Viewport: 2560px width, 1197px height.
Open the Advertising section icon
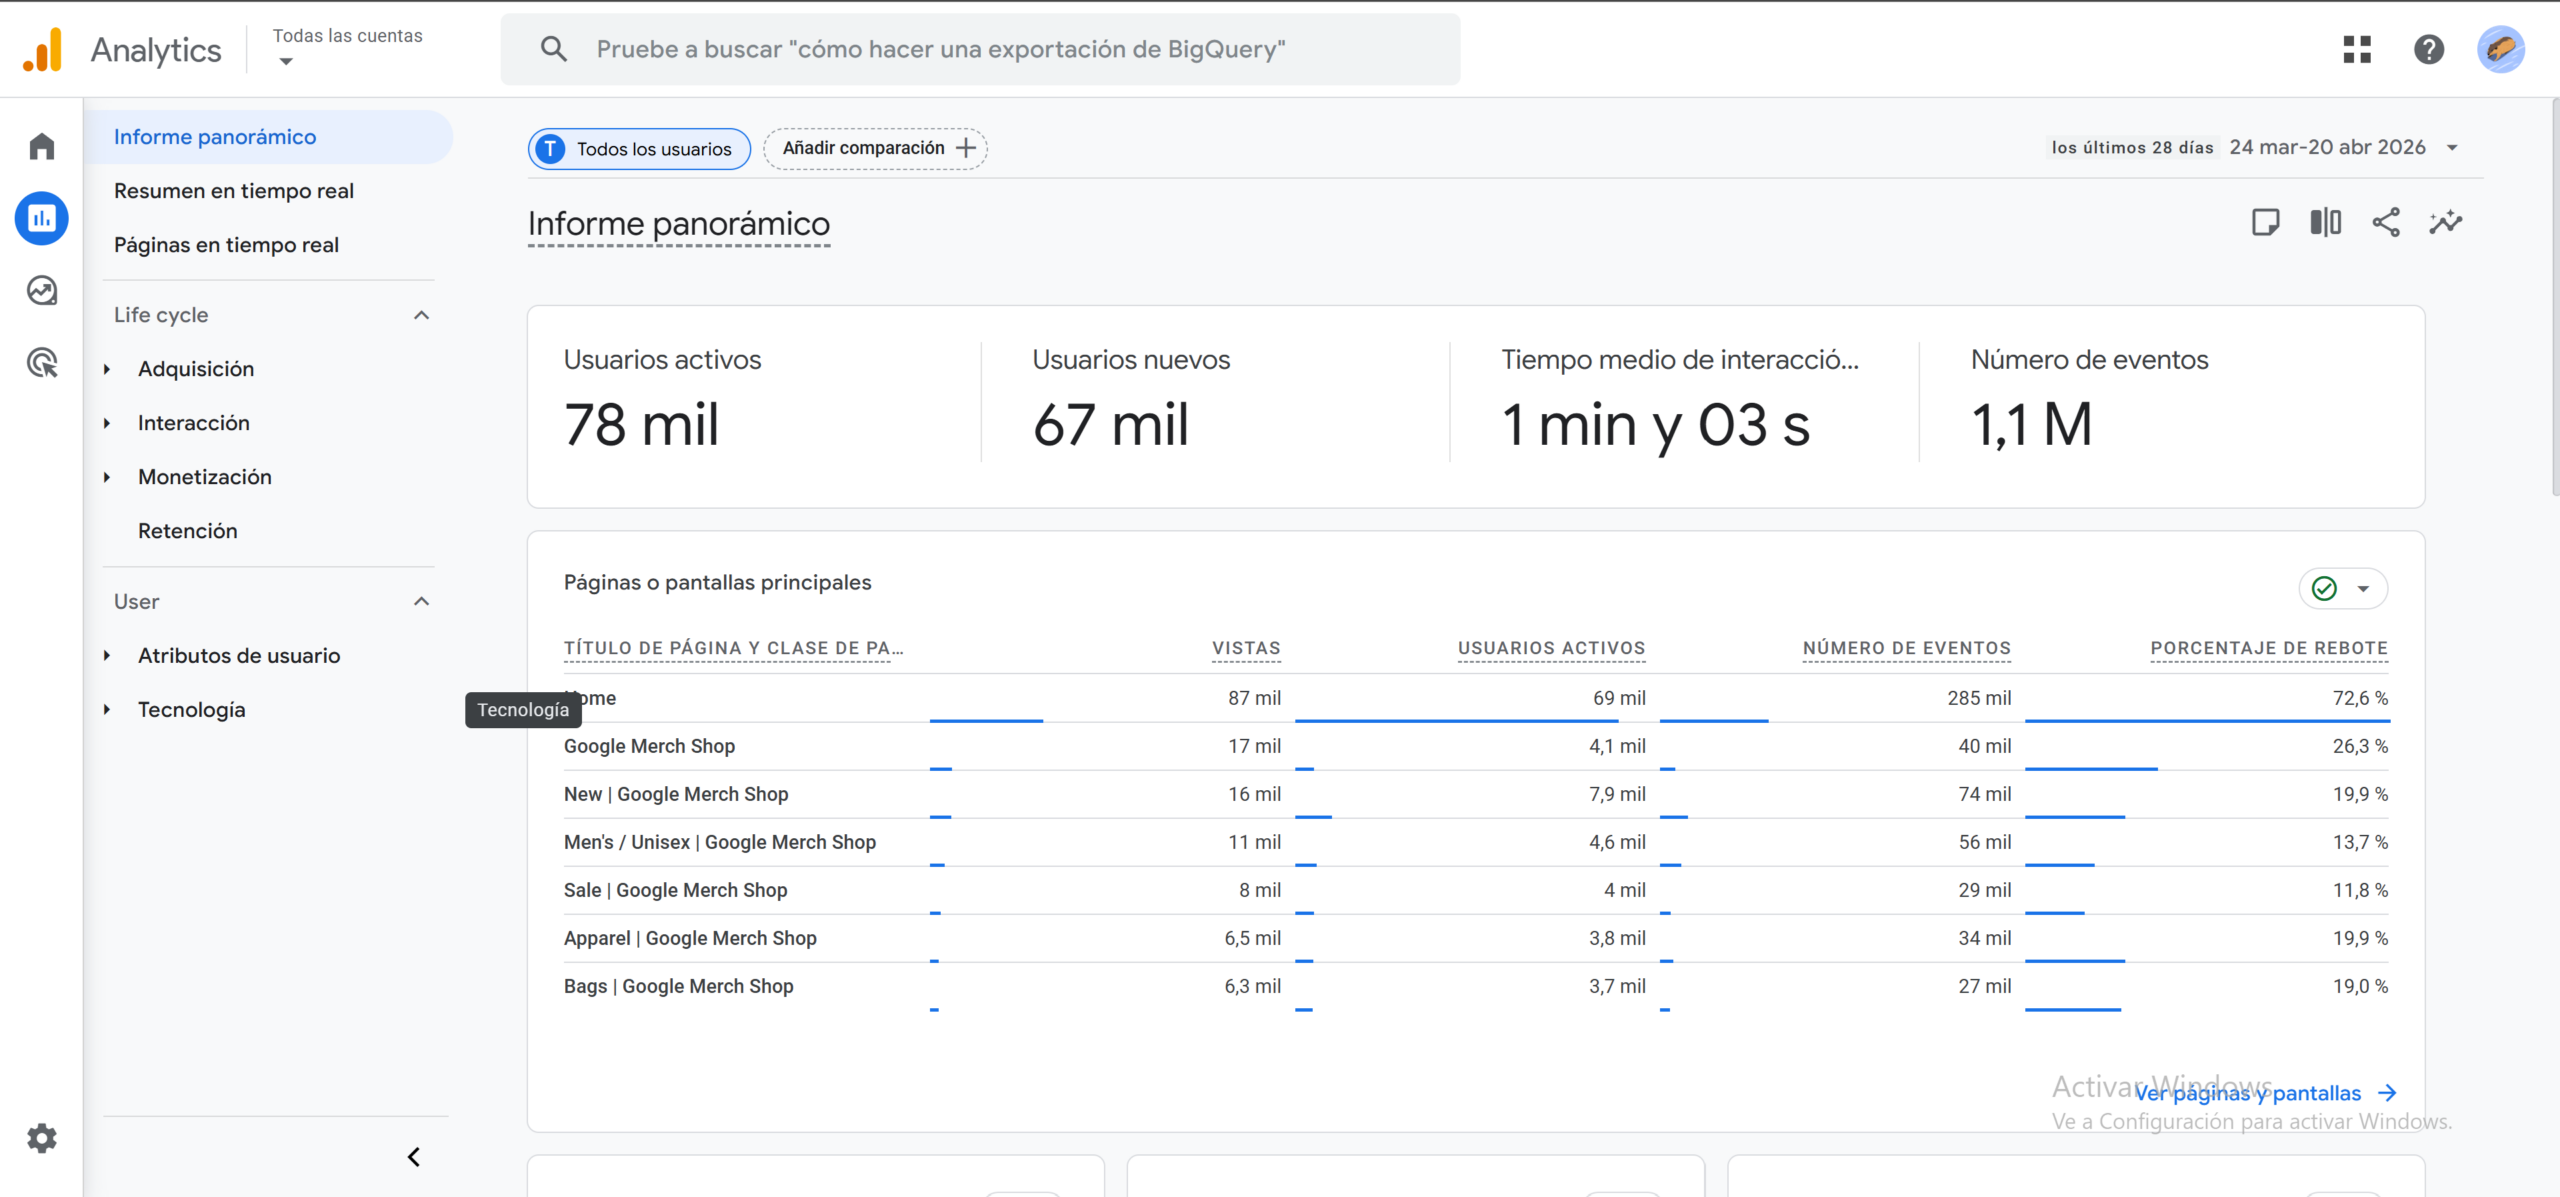click(x=42, y=362)
